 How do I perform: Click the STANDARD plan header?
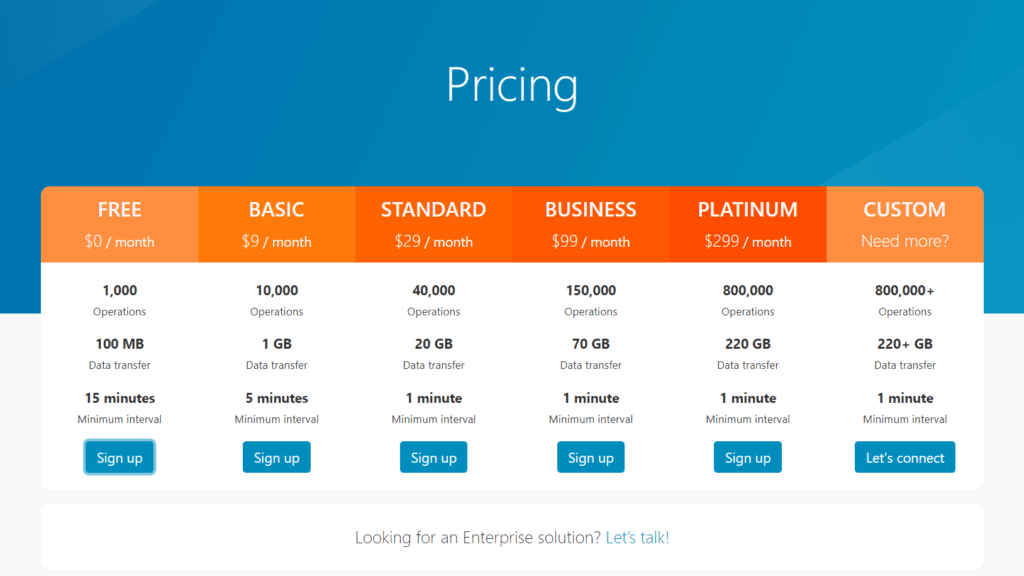coord(433,210)
